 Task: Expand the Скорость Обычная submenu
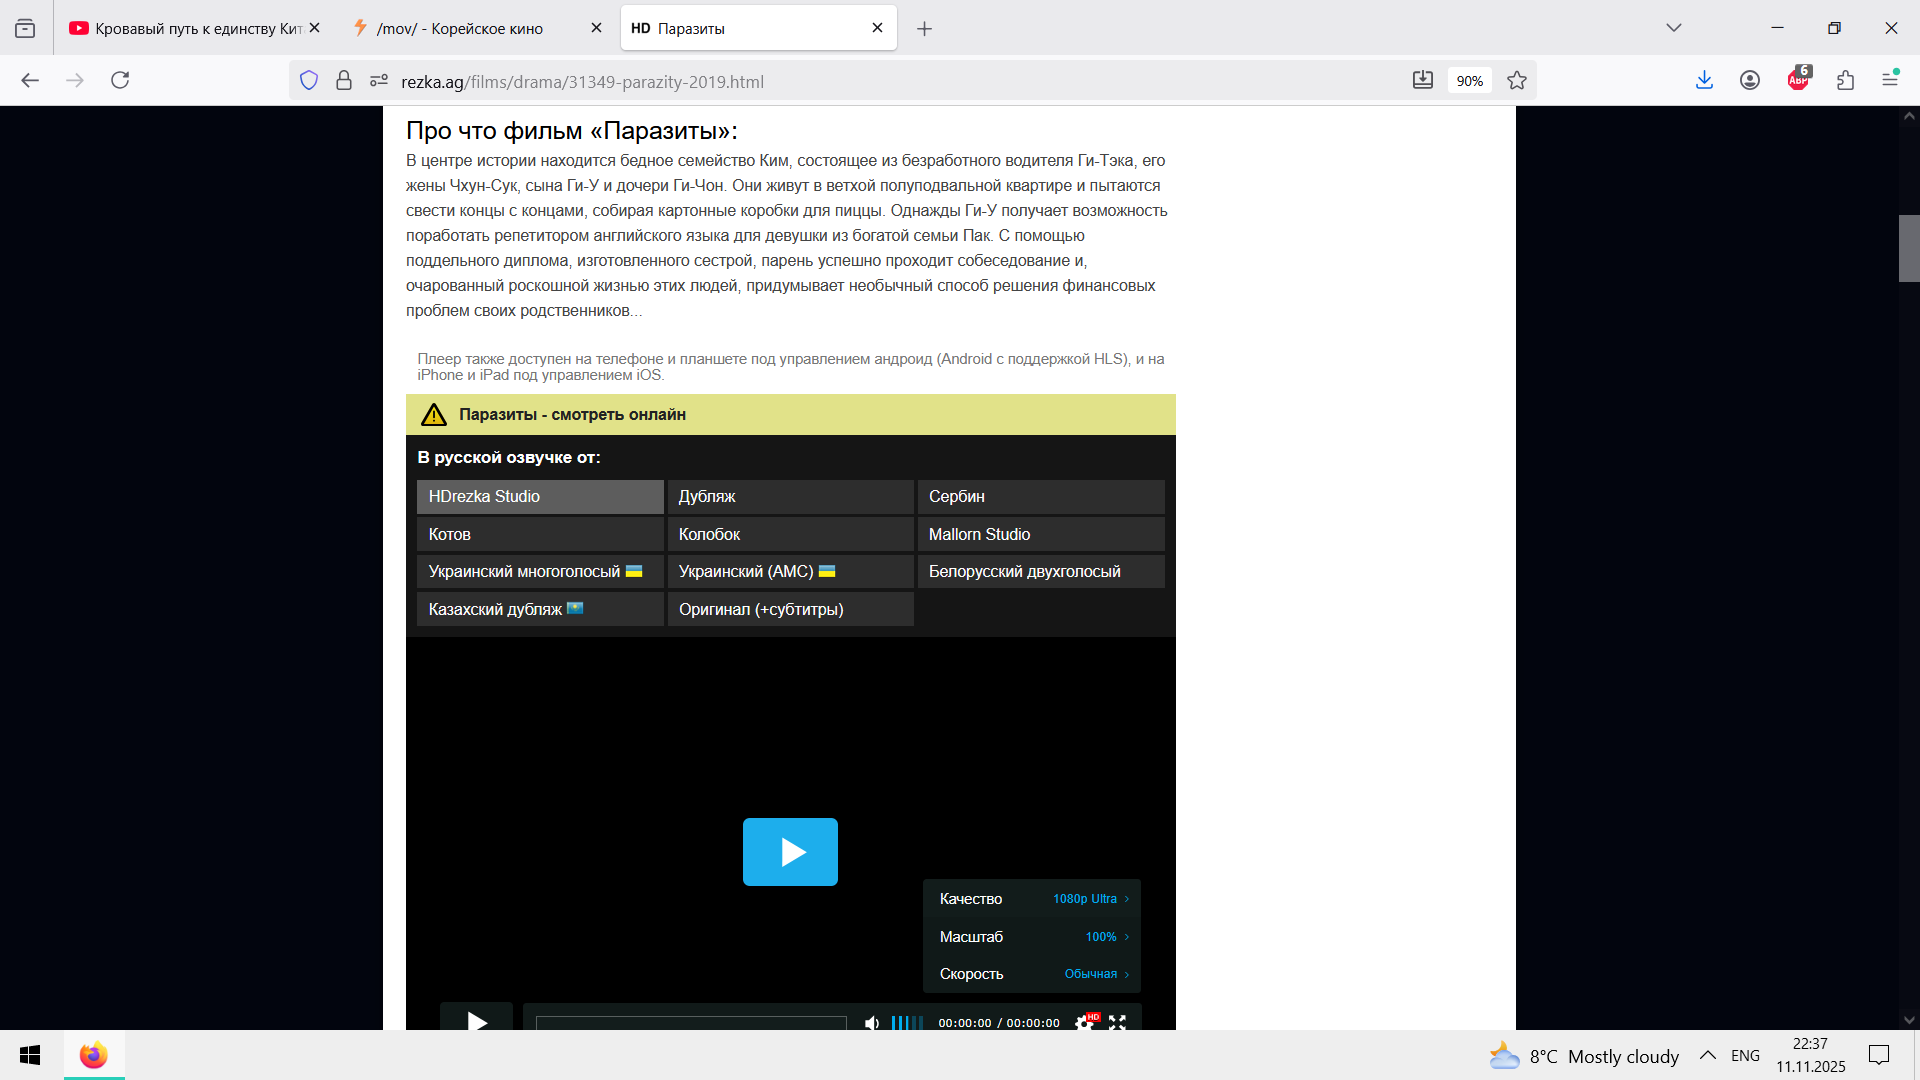pyautogui.click(x=1032, y=974)
